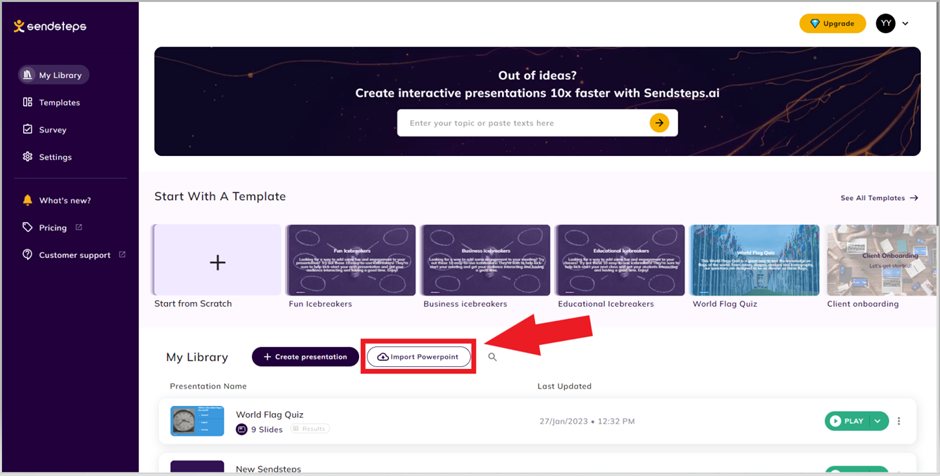This screenshot has height=476, width=940.
Task: Submit topic with the yellow arrow icon
Action: coord(659,123)
